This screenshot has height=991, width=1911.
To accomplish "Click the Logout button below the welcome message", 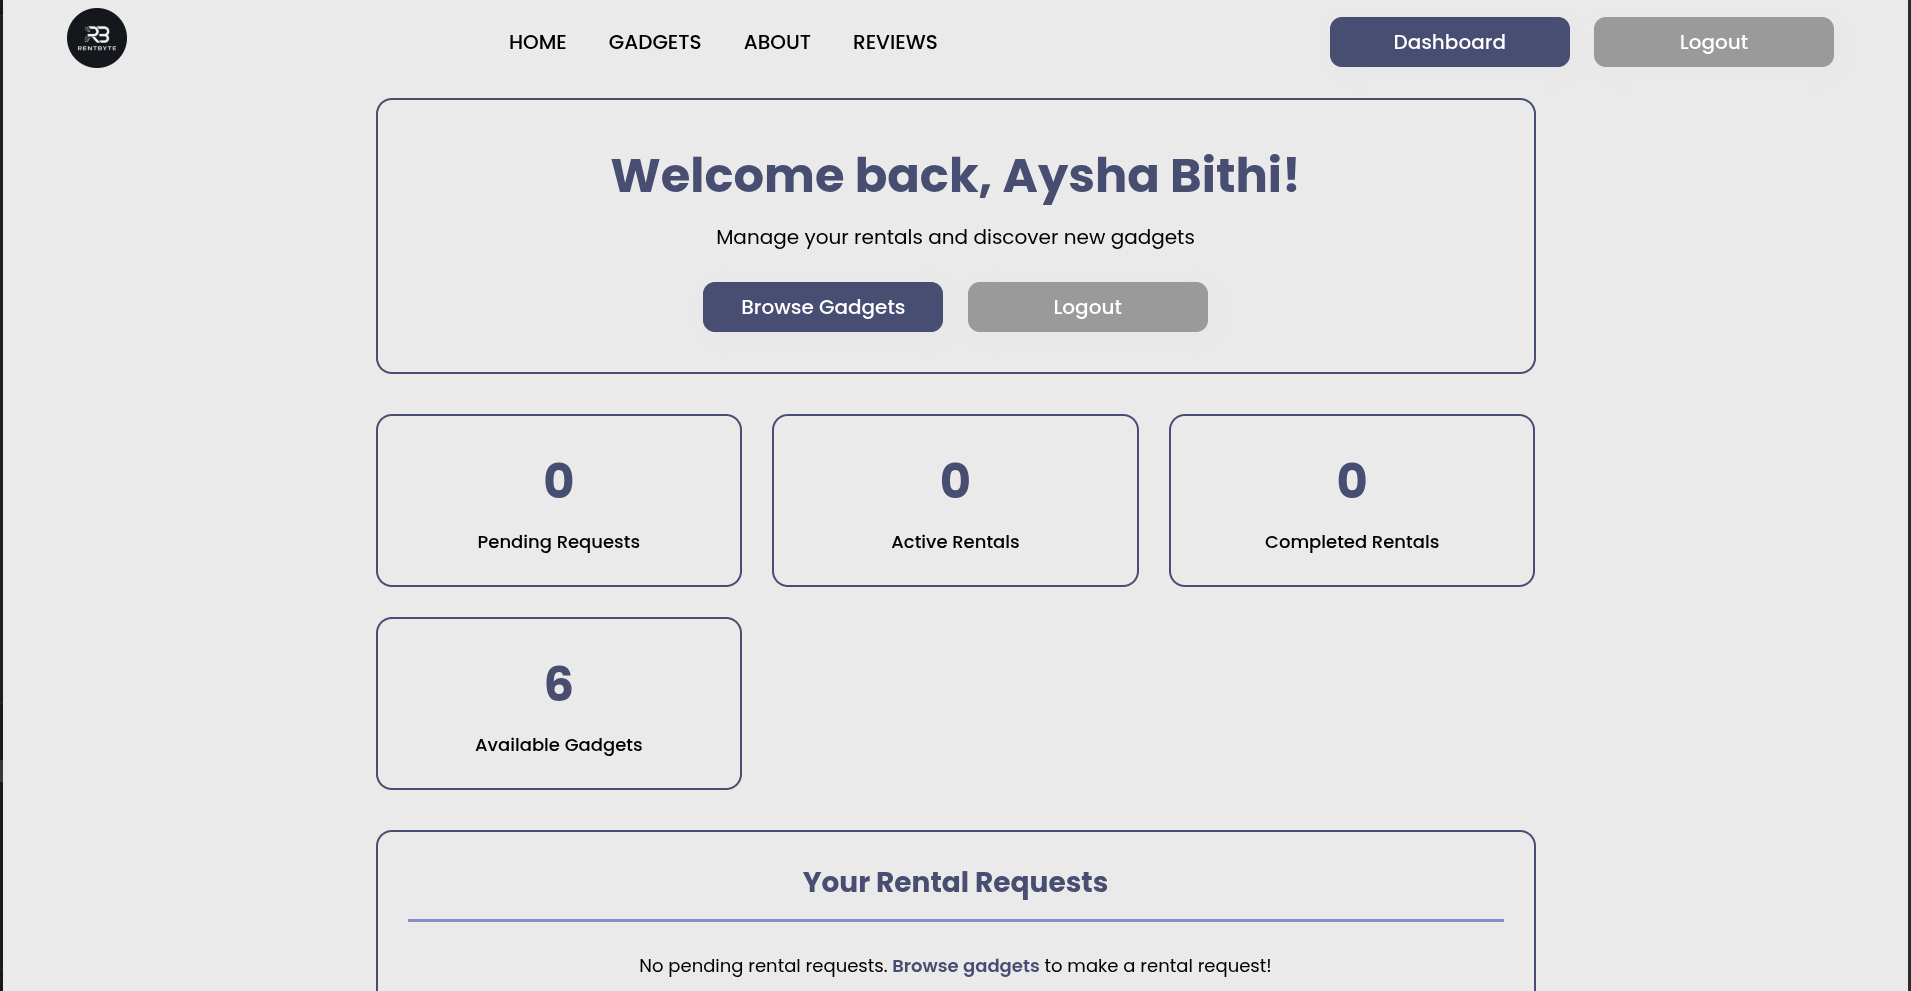I will [1087, 307].
